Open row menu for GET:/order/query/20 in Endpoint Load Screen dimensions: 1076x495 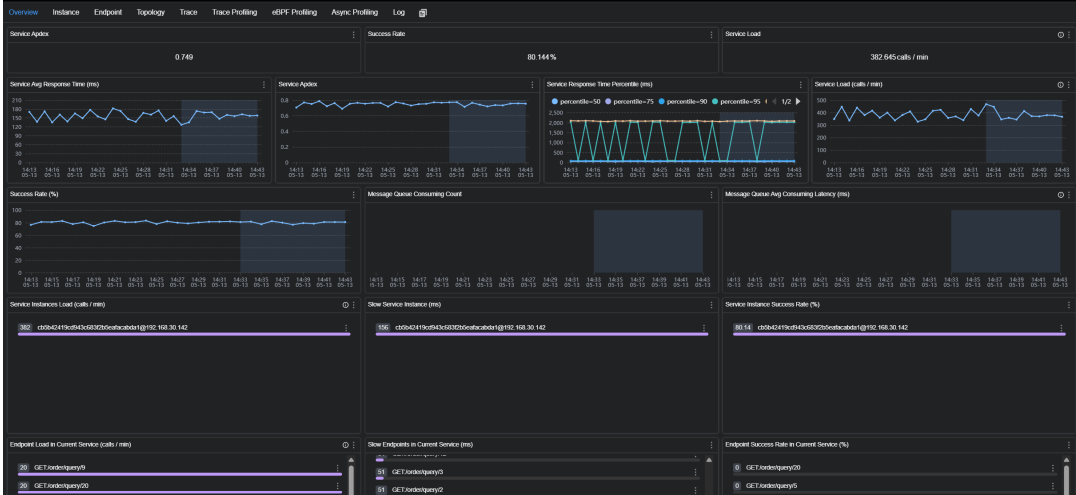click(x=337, y=485)
